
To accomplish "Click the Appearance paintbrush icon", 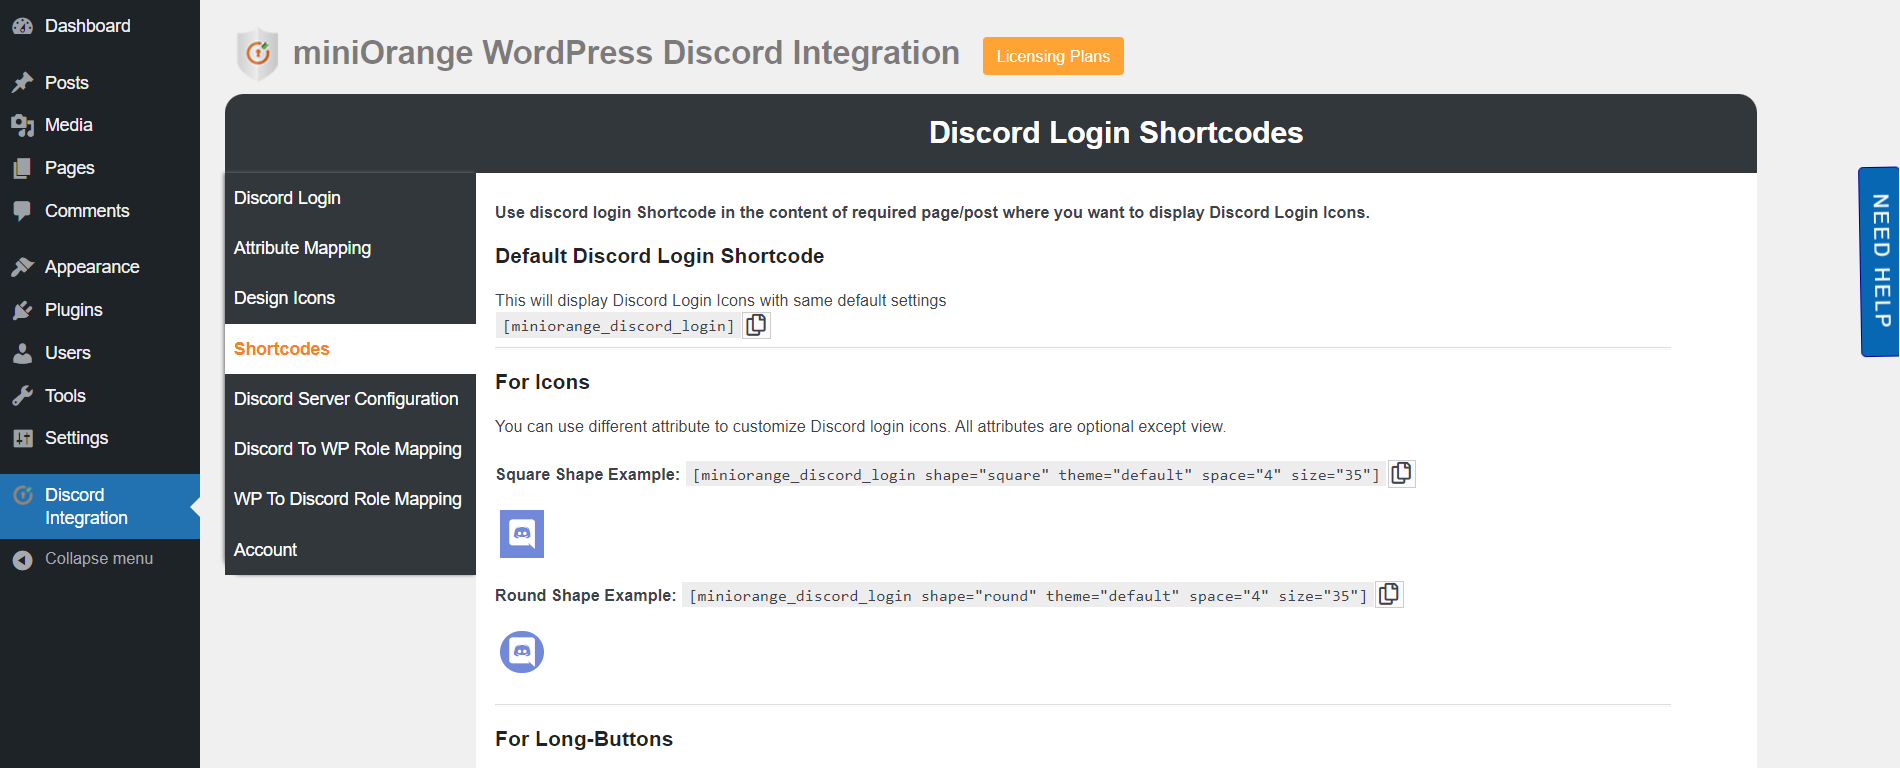I will point(22,267).
